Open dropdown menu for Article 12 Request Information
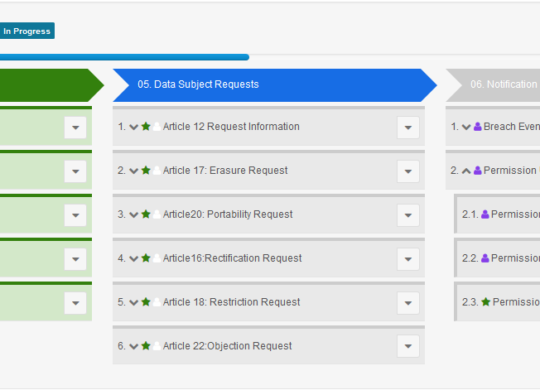 click(408, 127)
